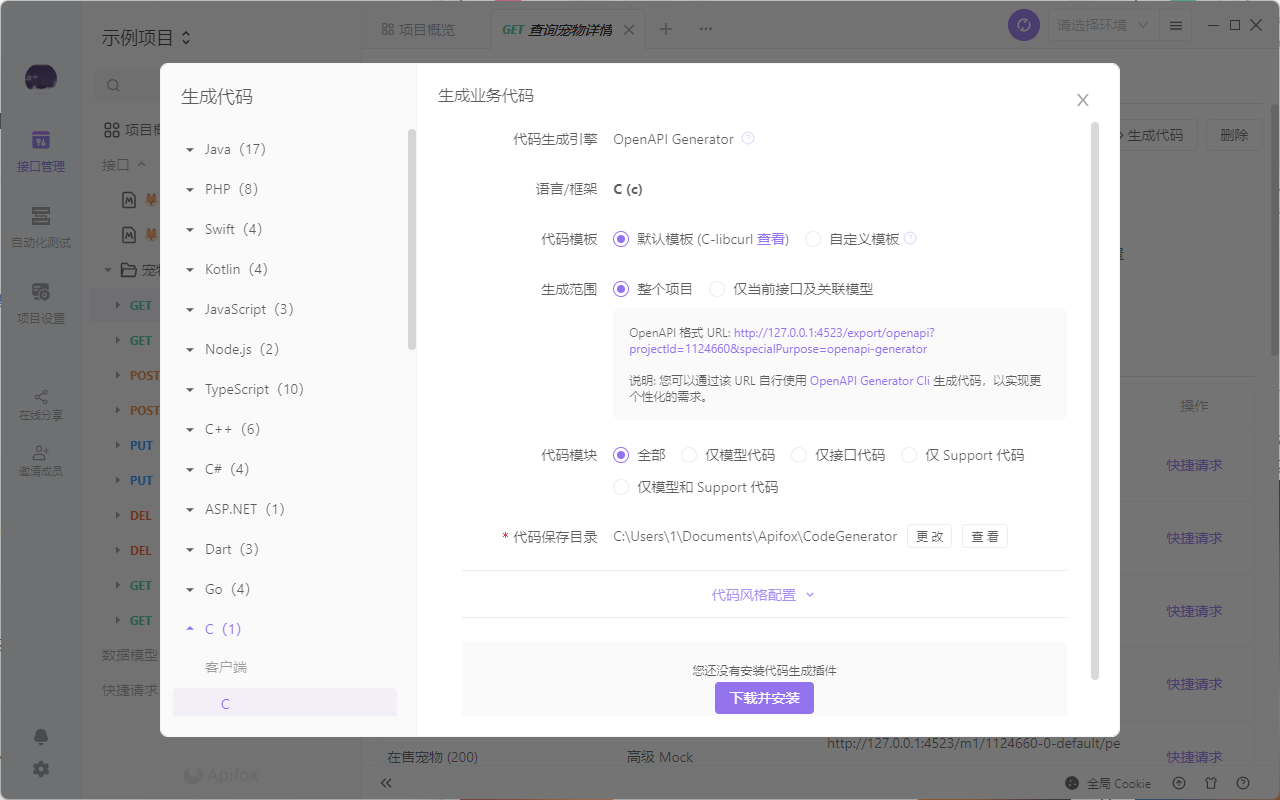Screen dimensions: 1280x800
Task: Click the 全局 Cookie icon in the status bar
Action: point(1073,783)
